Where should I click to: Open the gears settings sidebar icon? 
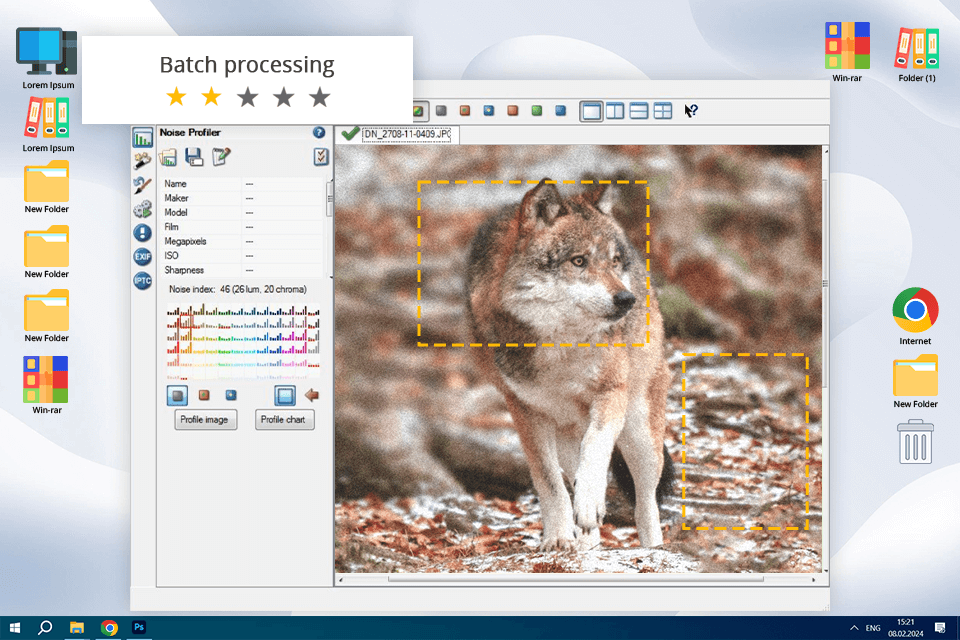tap(143, 209)
